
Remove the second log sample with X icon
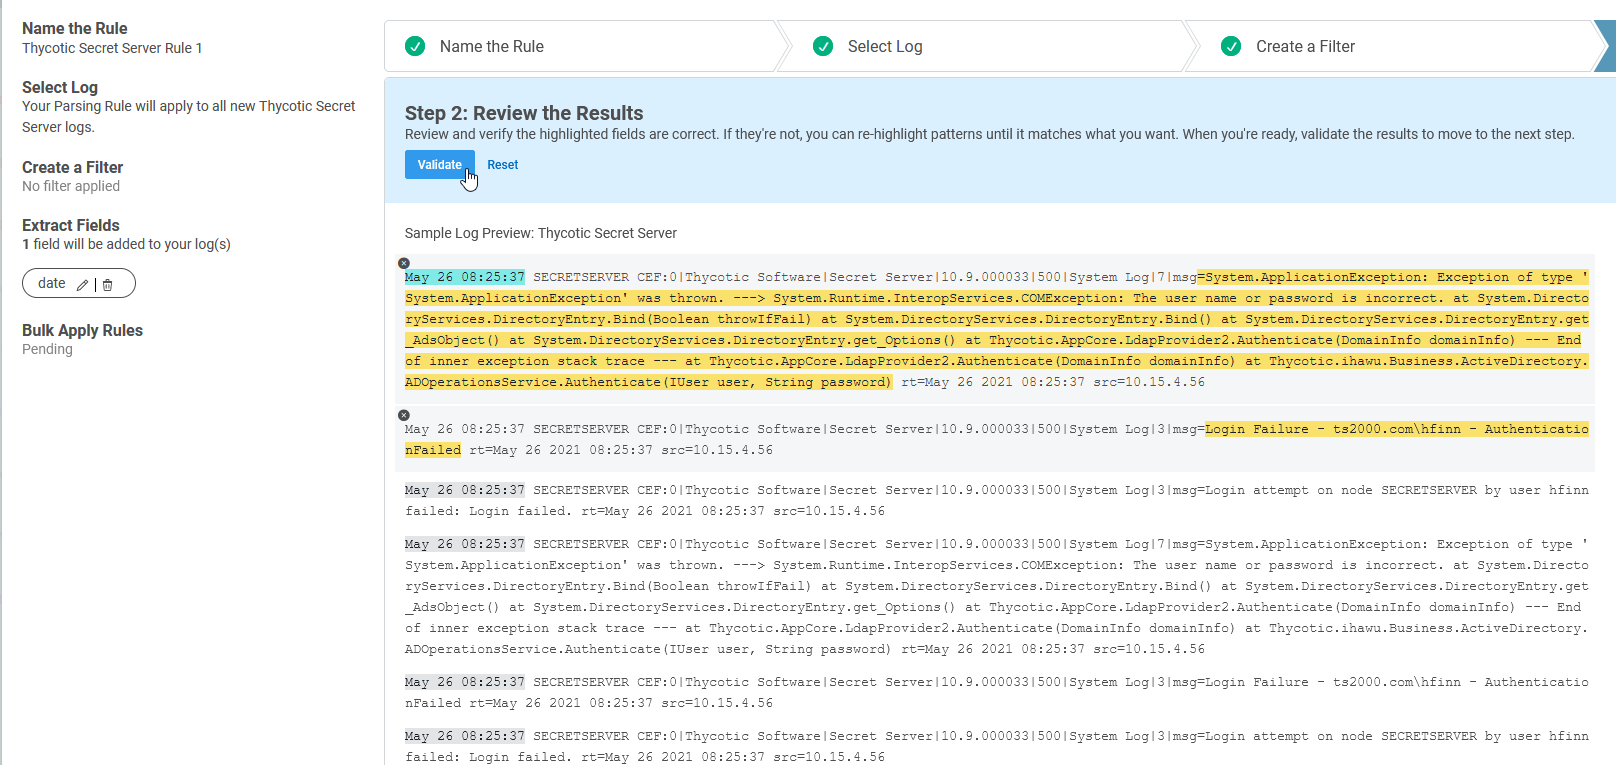click(x=404, y=415)
